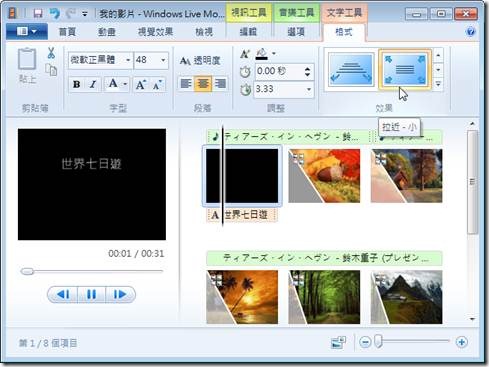Switch to the 首頁 tab
This screenshot has height=367, width=489.
point(67,32)
